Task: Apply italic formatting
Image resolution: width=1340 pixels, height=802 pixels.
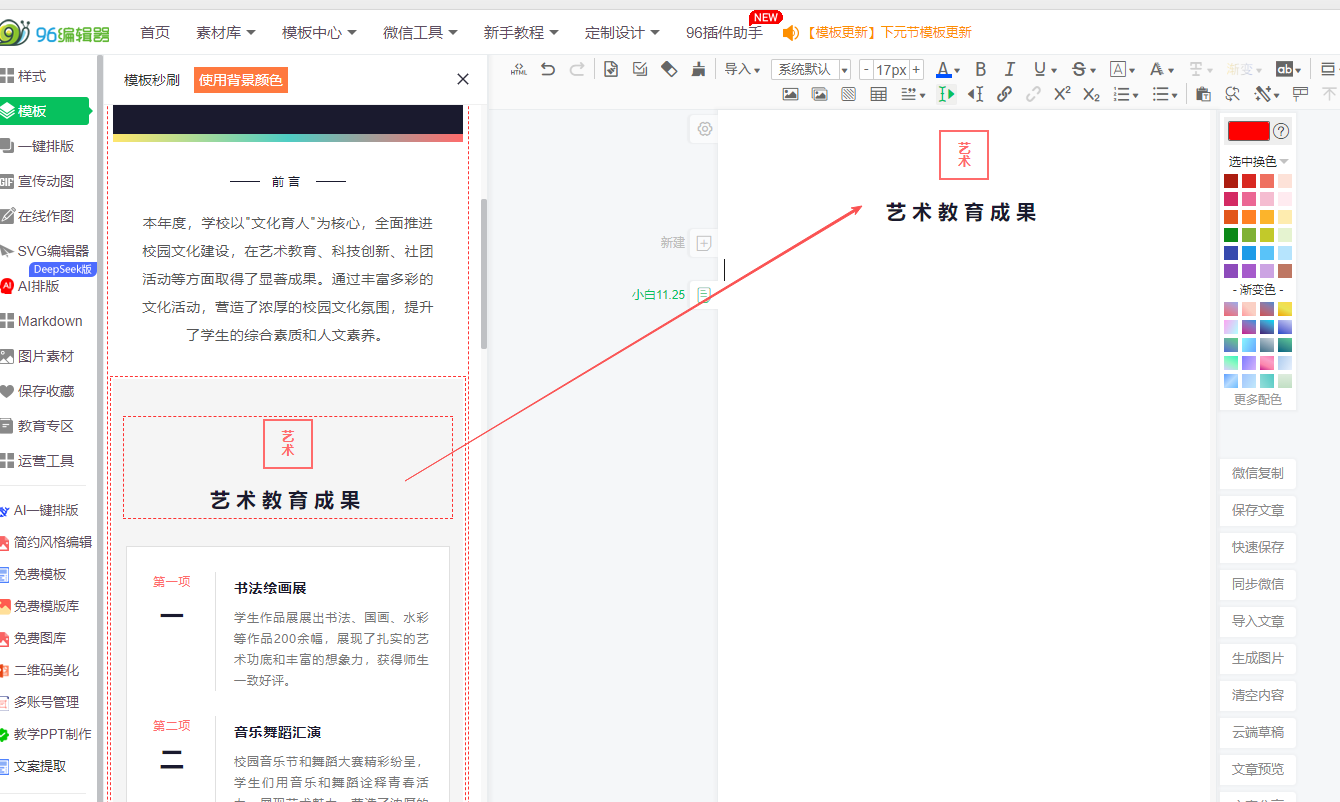Action: pyautogui.click(x=1009, y=69)
